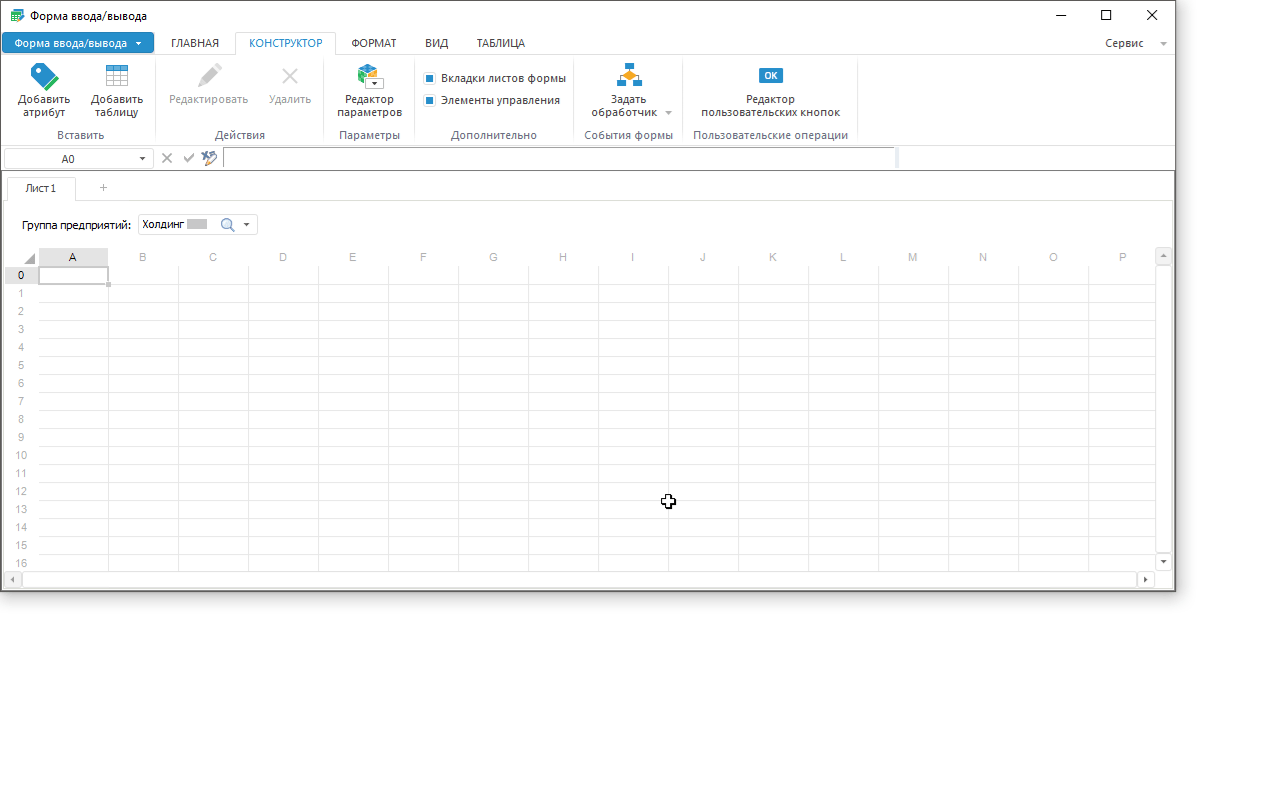This screenshot has width=1272, height=793.
Task: Open the Форма ввода/вывода main menu dropdown
Action: coord(78,43)
